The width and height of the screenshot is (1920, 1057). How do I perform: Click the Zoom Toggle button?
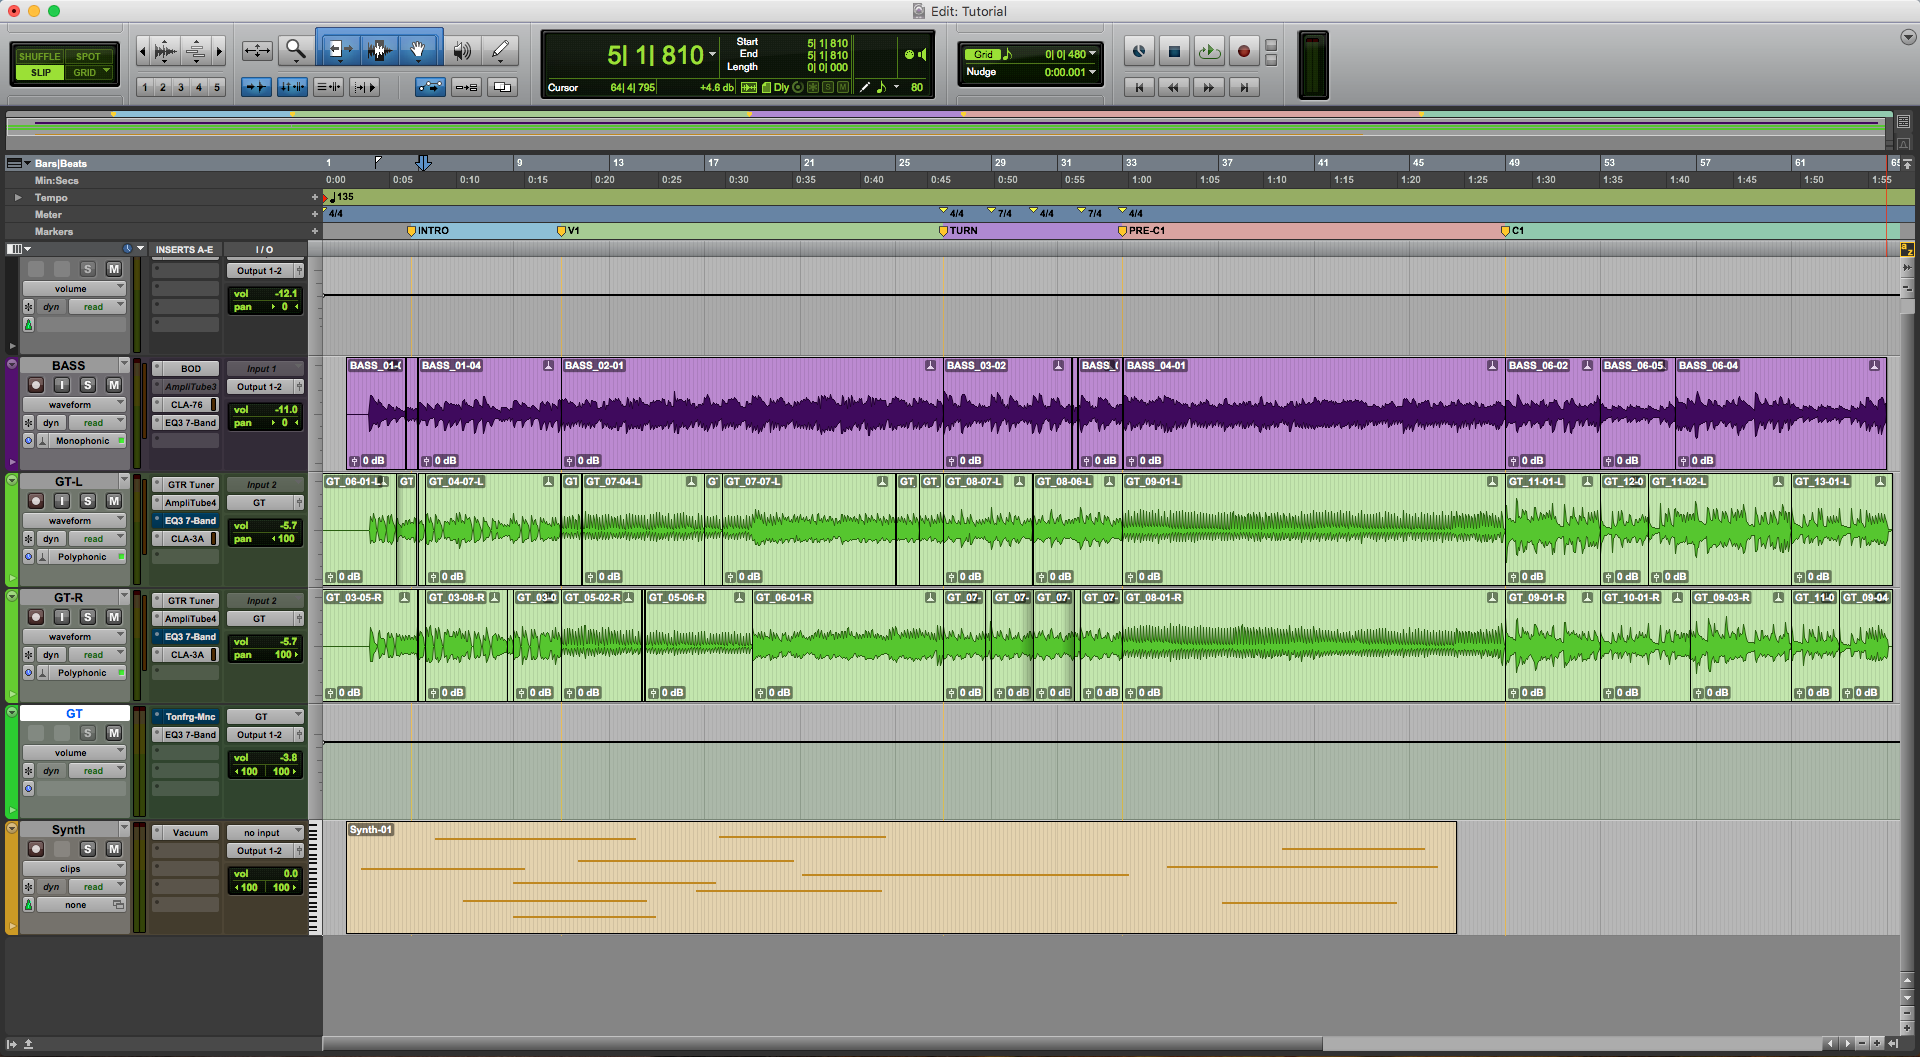tap(257, 50)
